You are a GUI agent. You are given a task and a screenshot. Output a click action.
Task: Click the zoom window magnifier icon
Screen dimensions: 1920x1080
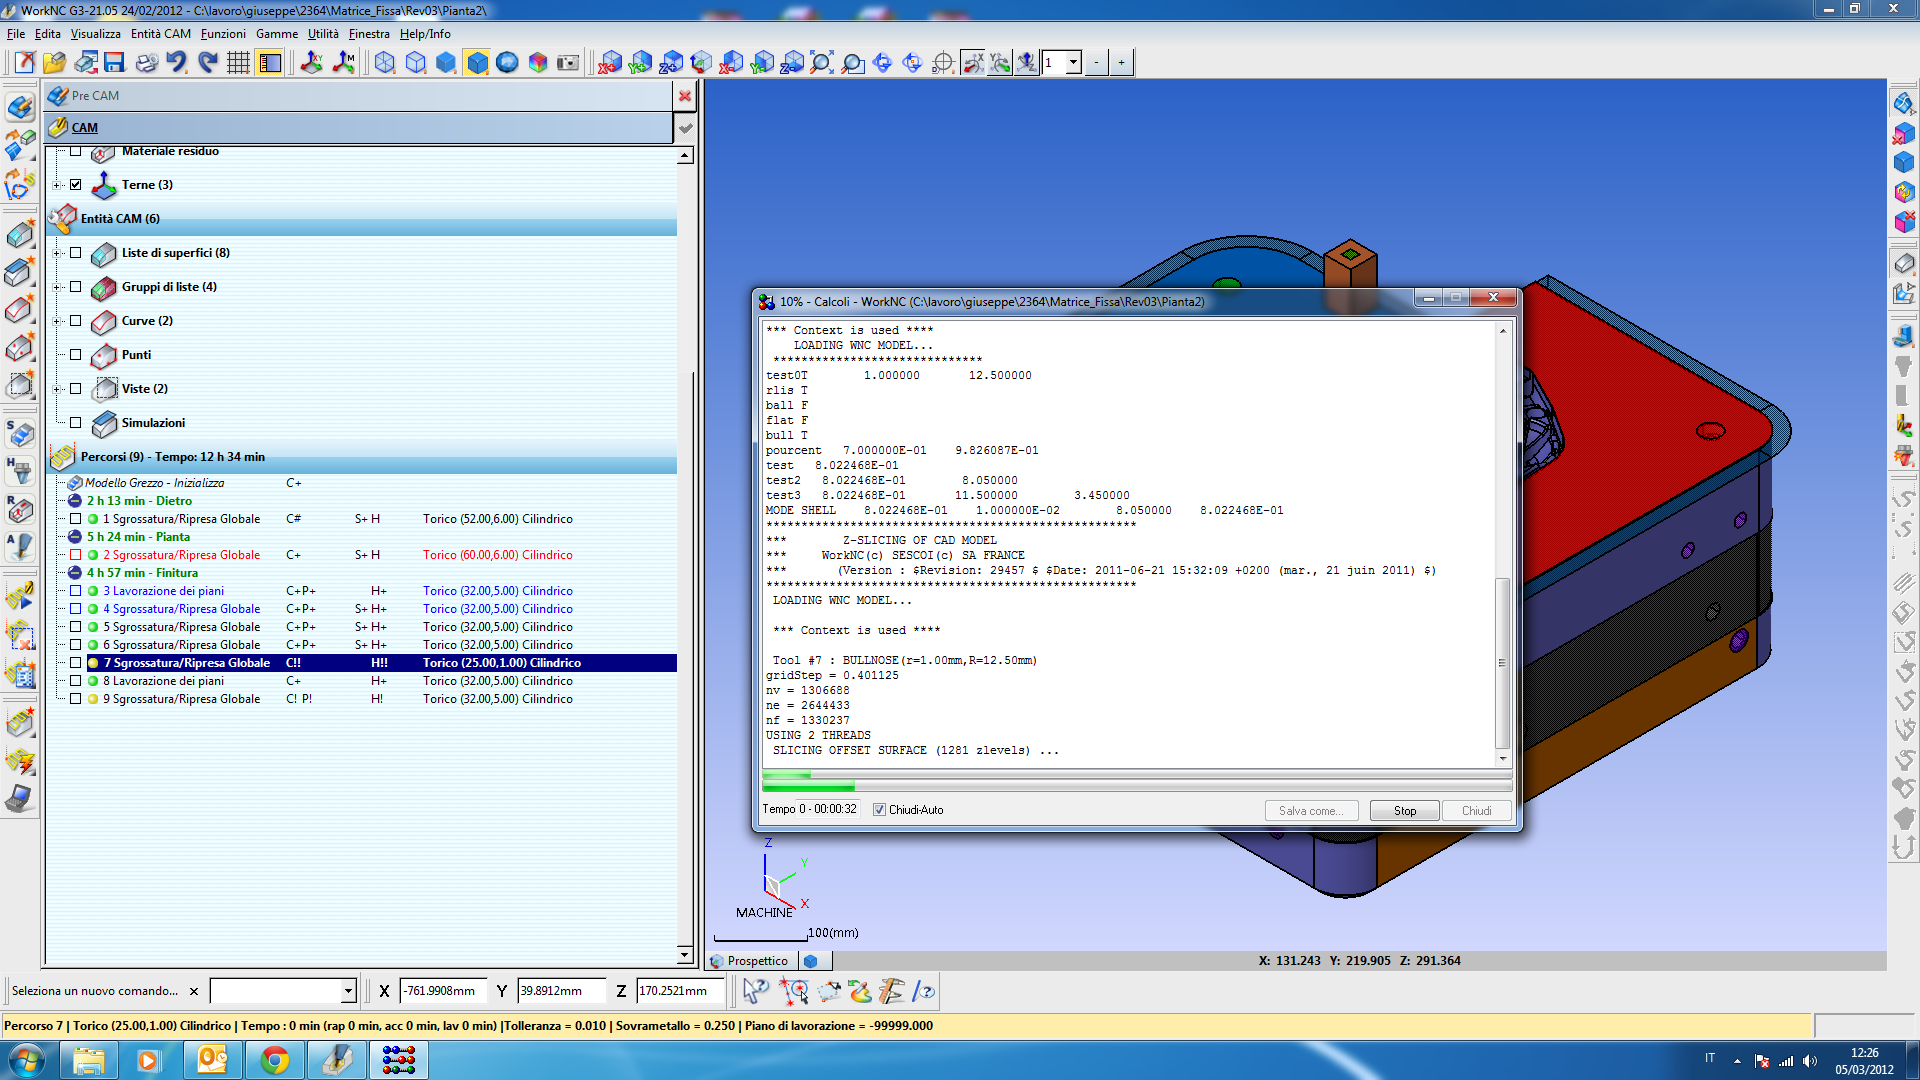(853, 62)
